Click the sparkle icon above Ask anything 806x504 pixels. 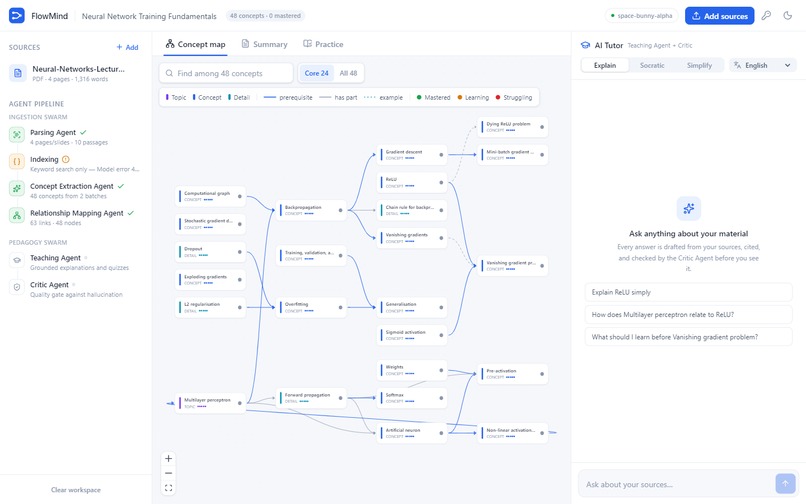(688, 208)
